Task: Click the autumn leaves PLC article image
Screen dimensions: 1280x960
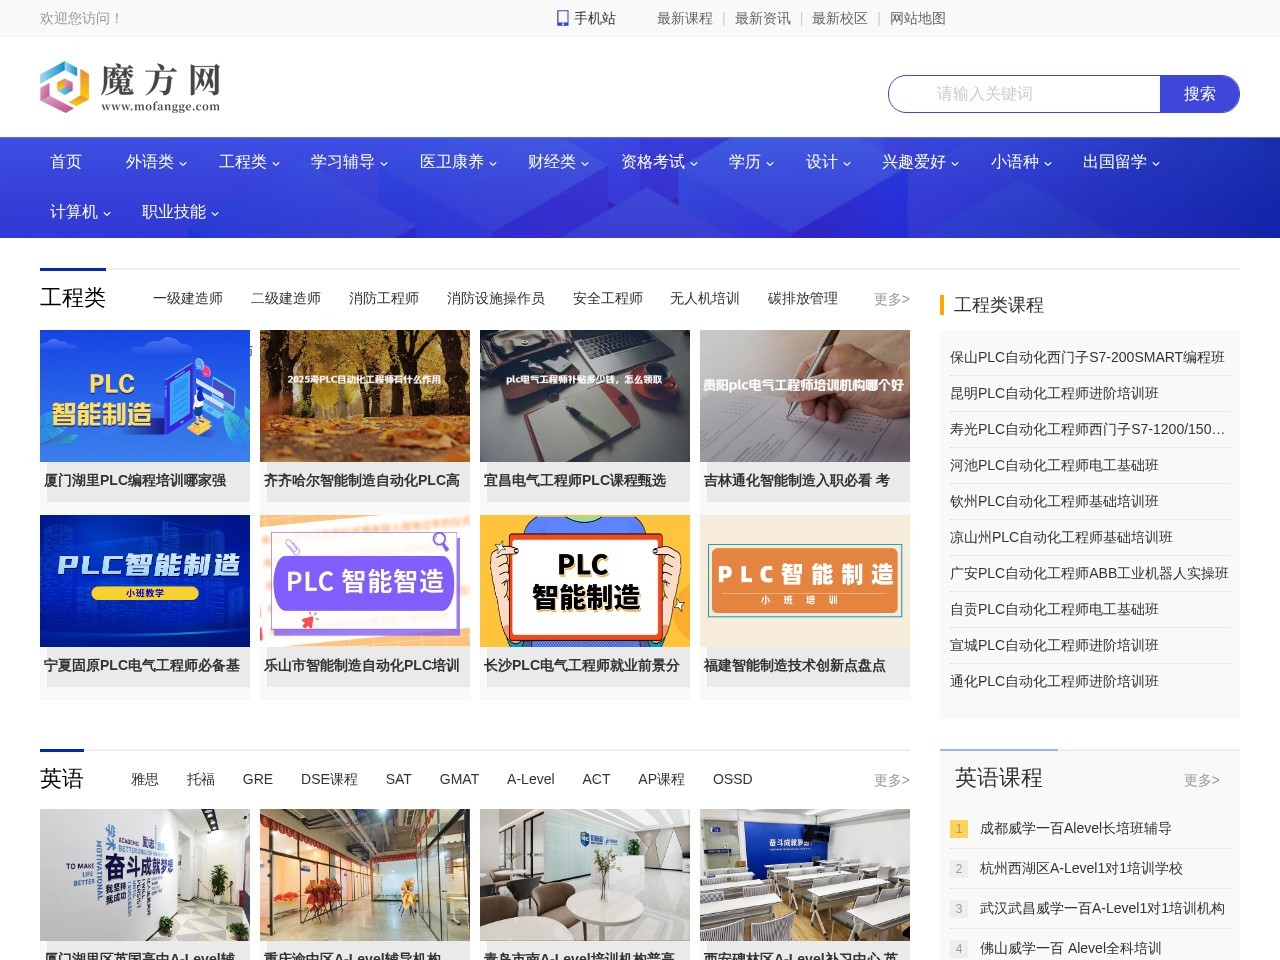Action: pos(365,396)
